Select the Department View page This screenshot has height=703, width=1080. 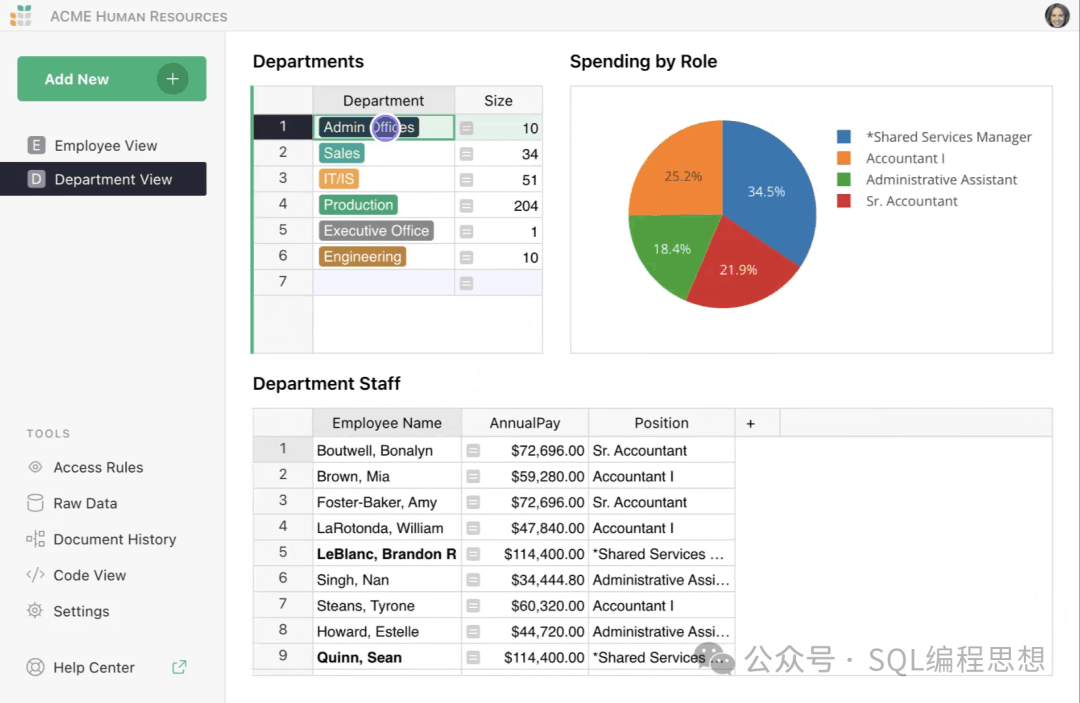click(x=103, y=179)
